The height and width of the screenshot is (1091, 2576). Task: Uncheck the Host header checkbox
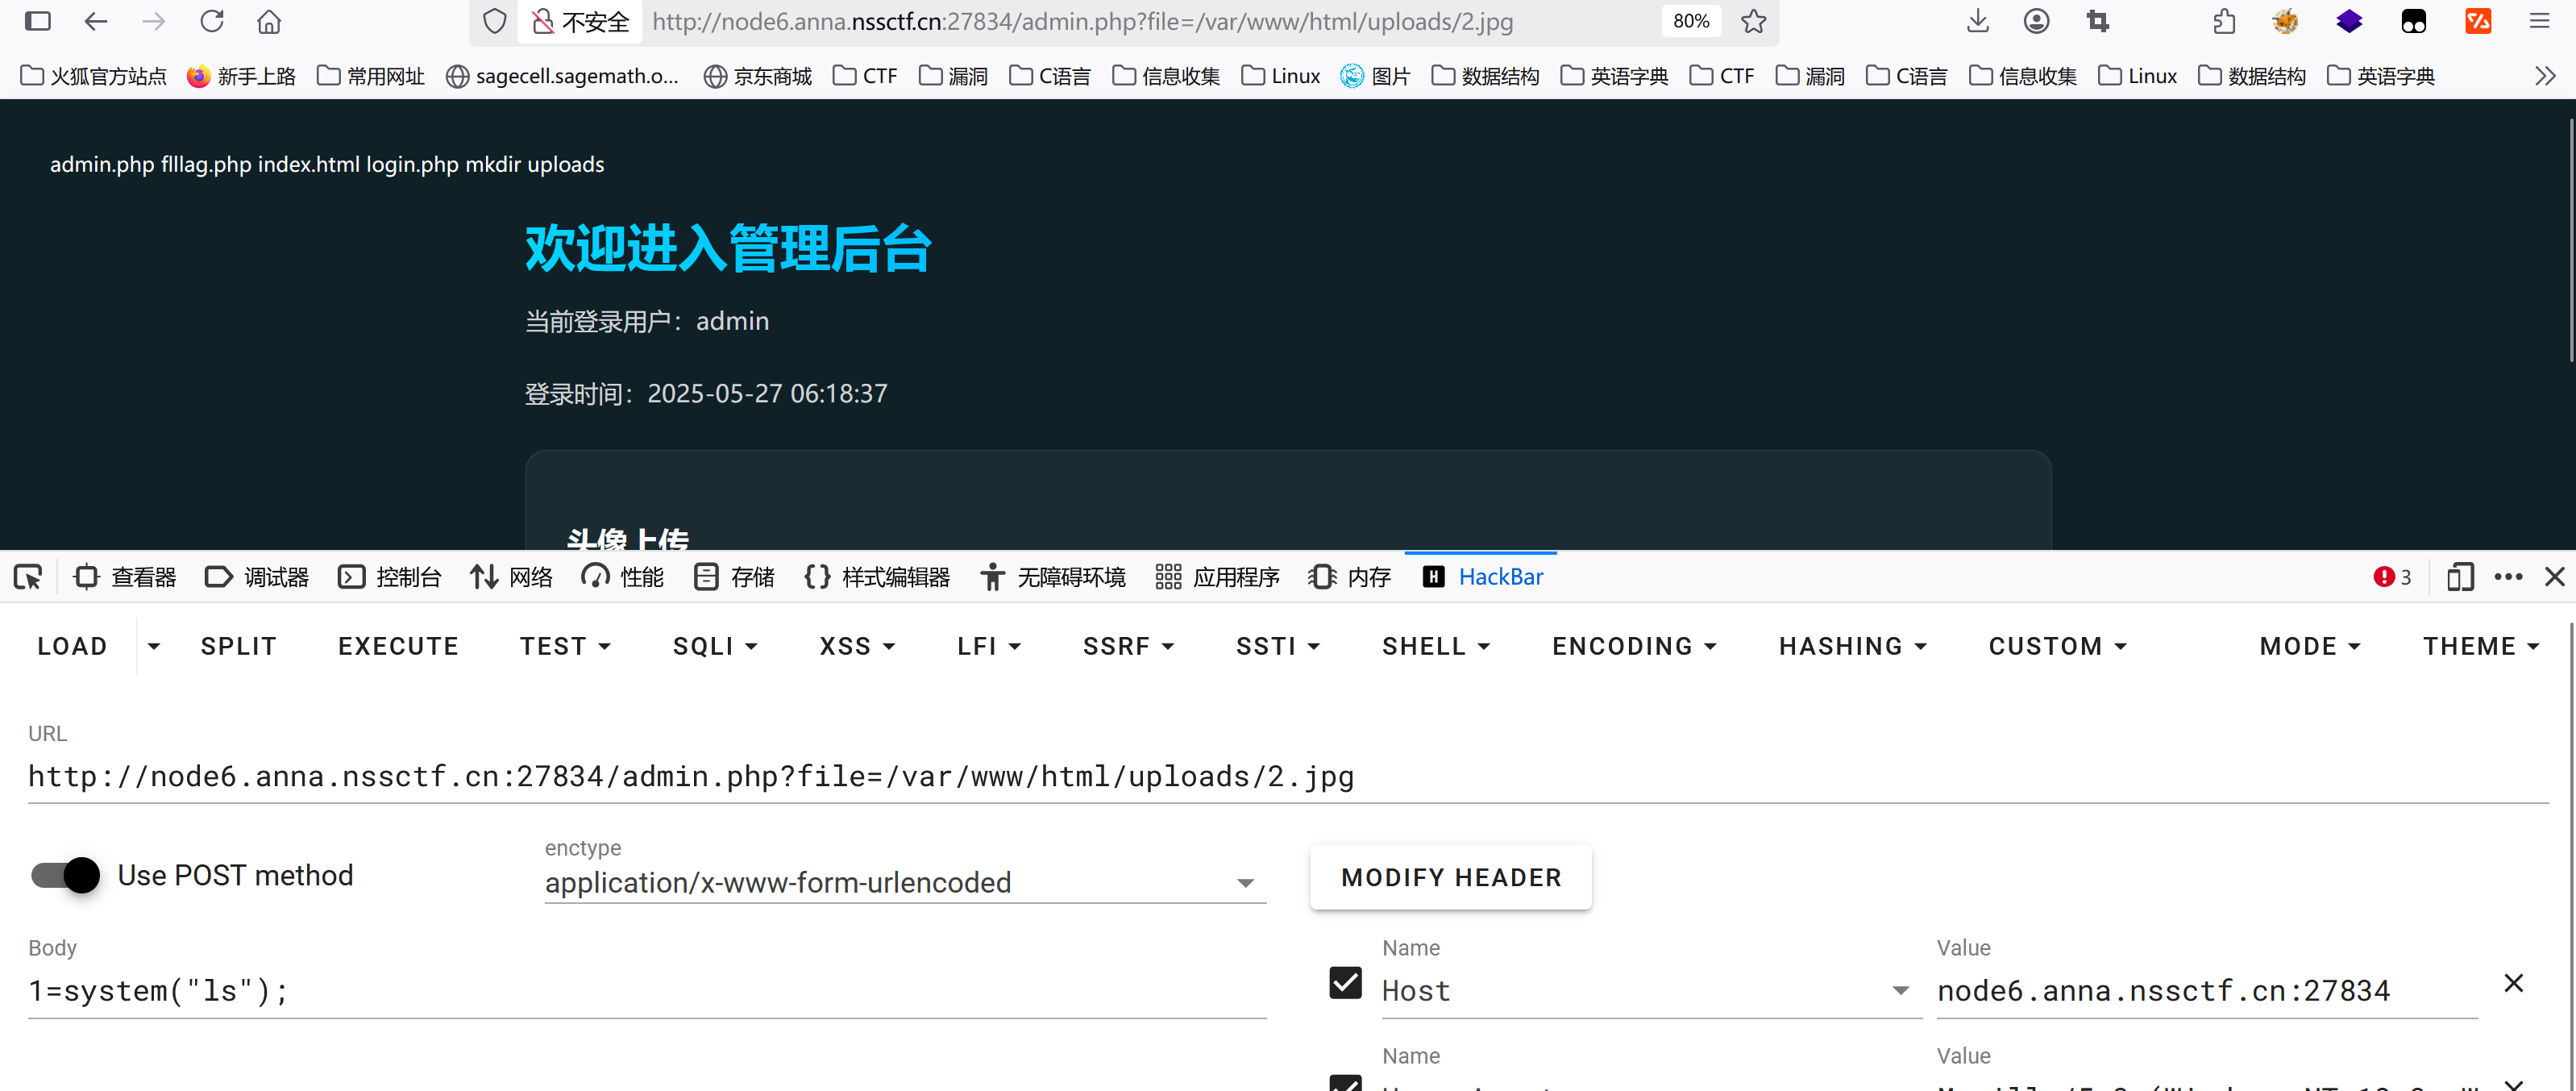coord(1345,983)
